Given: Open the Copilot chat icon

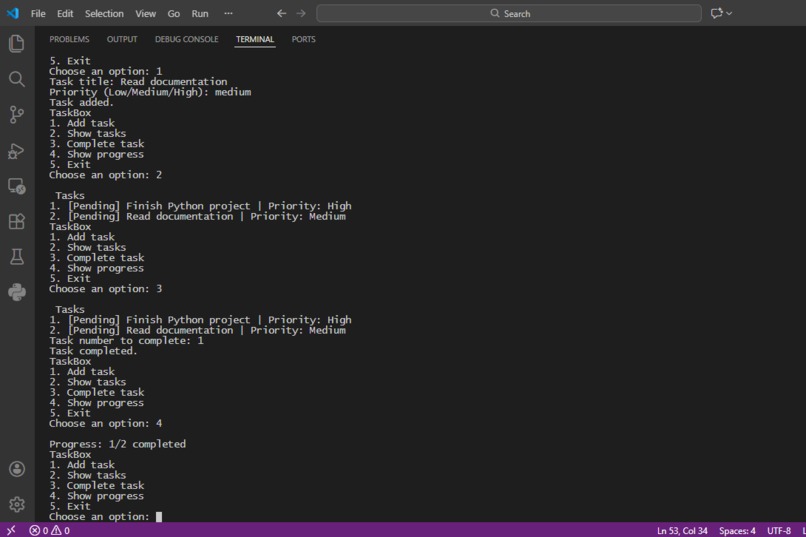Looking at the screenshot, I should (717, 13).
